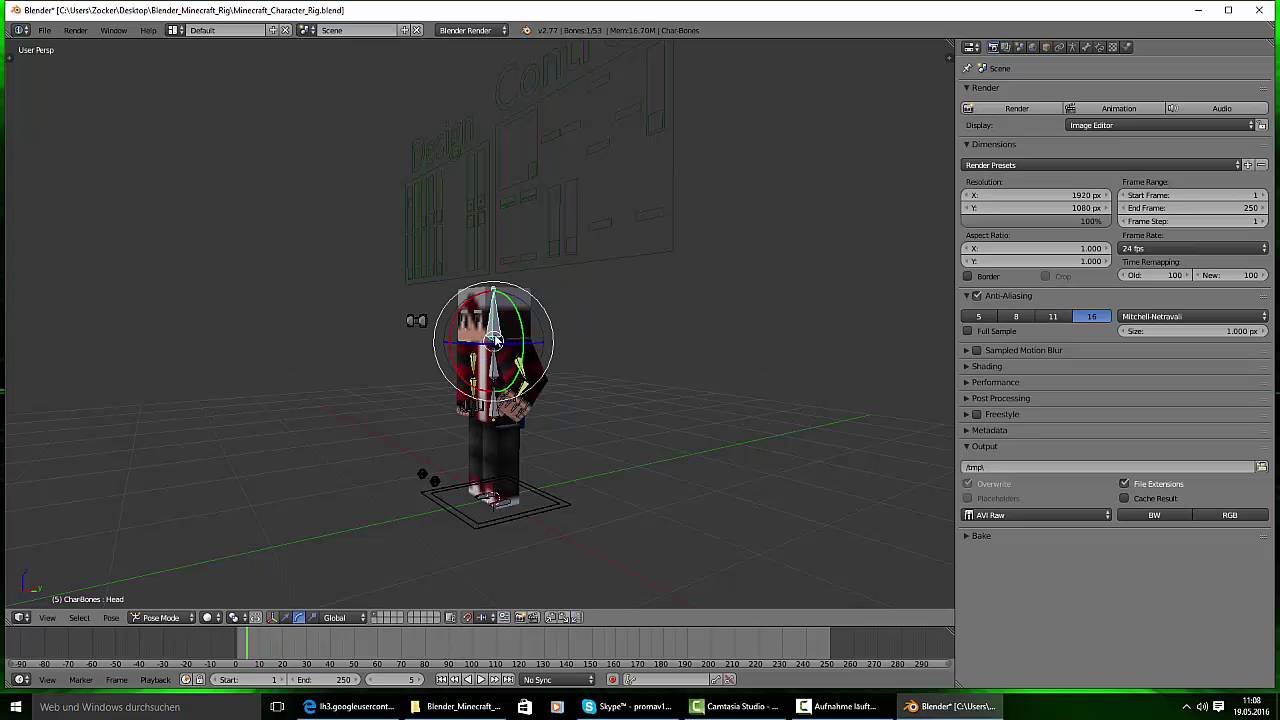Select the BW color mode button
Image resolution: width=1280 pixels, height=720 pixels.
(1154, 515)
